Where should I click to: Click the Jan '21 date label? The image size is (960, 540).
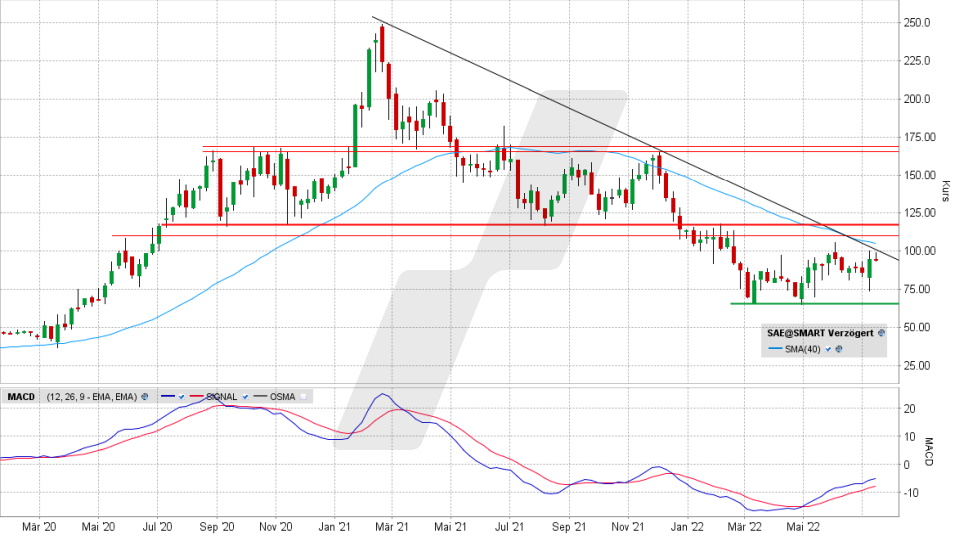point(334,527)
